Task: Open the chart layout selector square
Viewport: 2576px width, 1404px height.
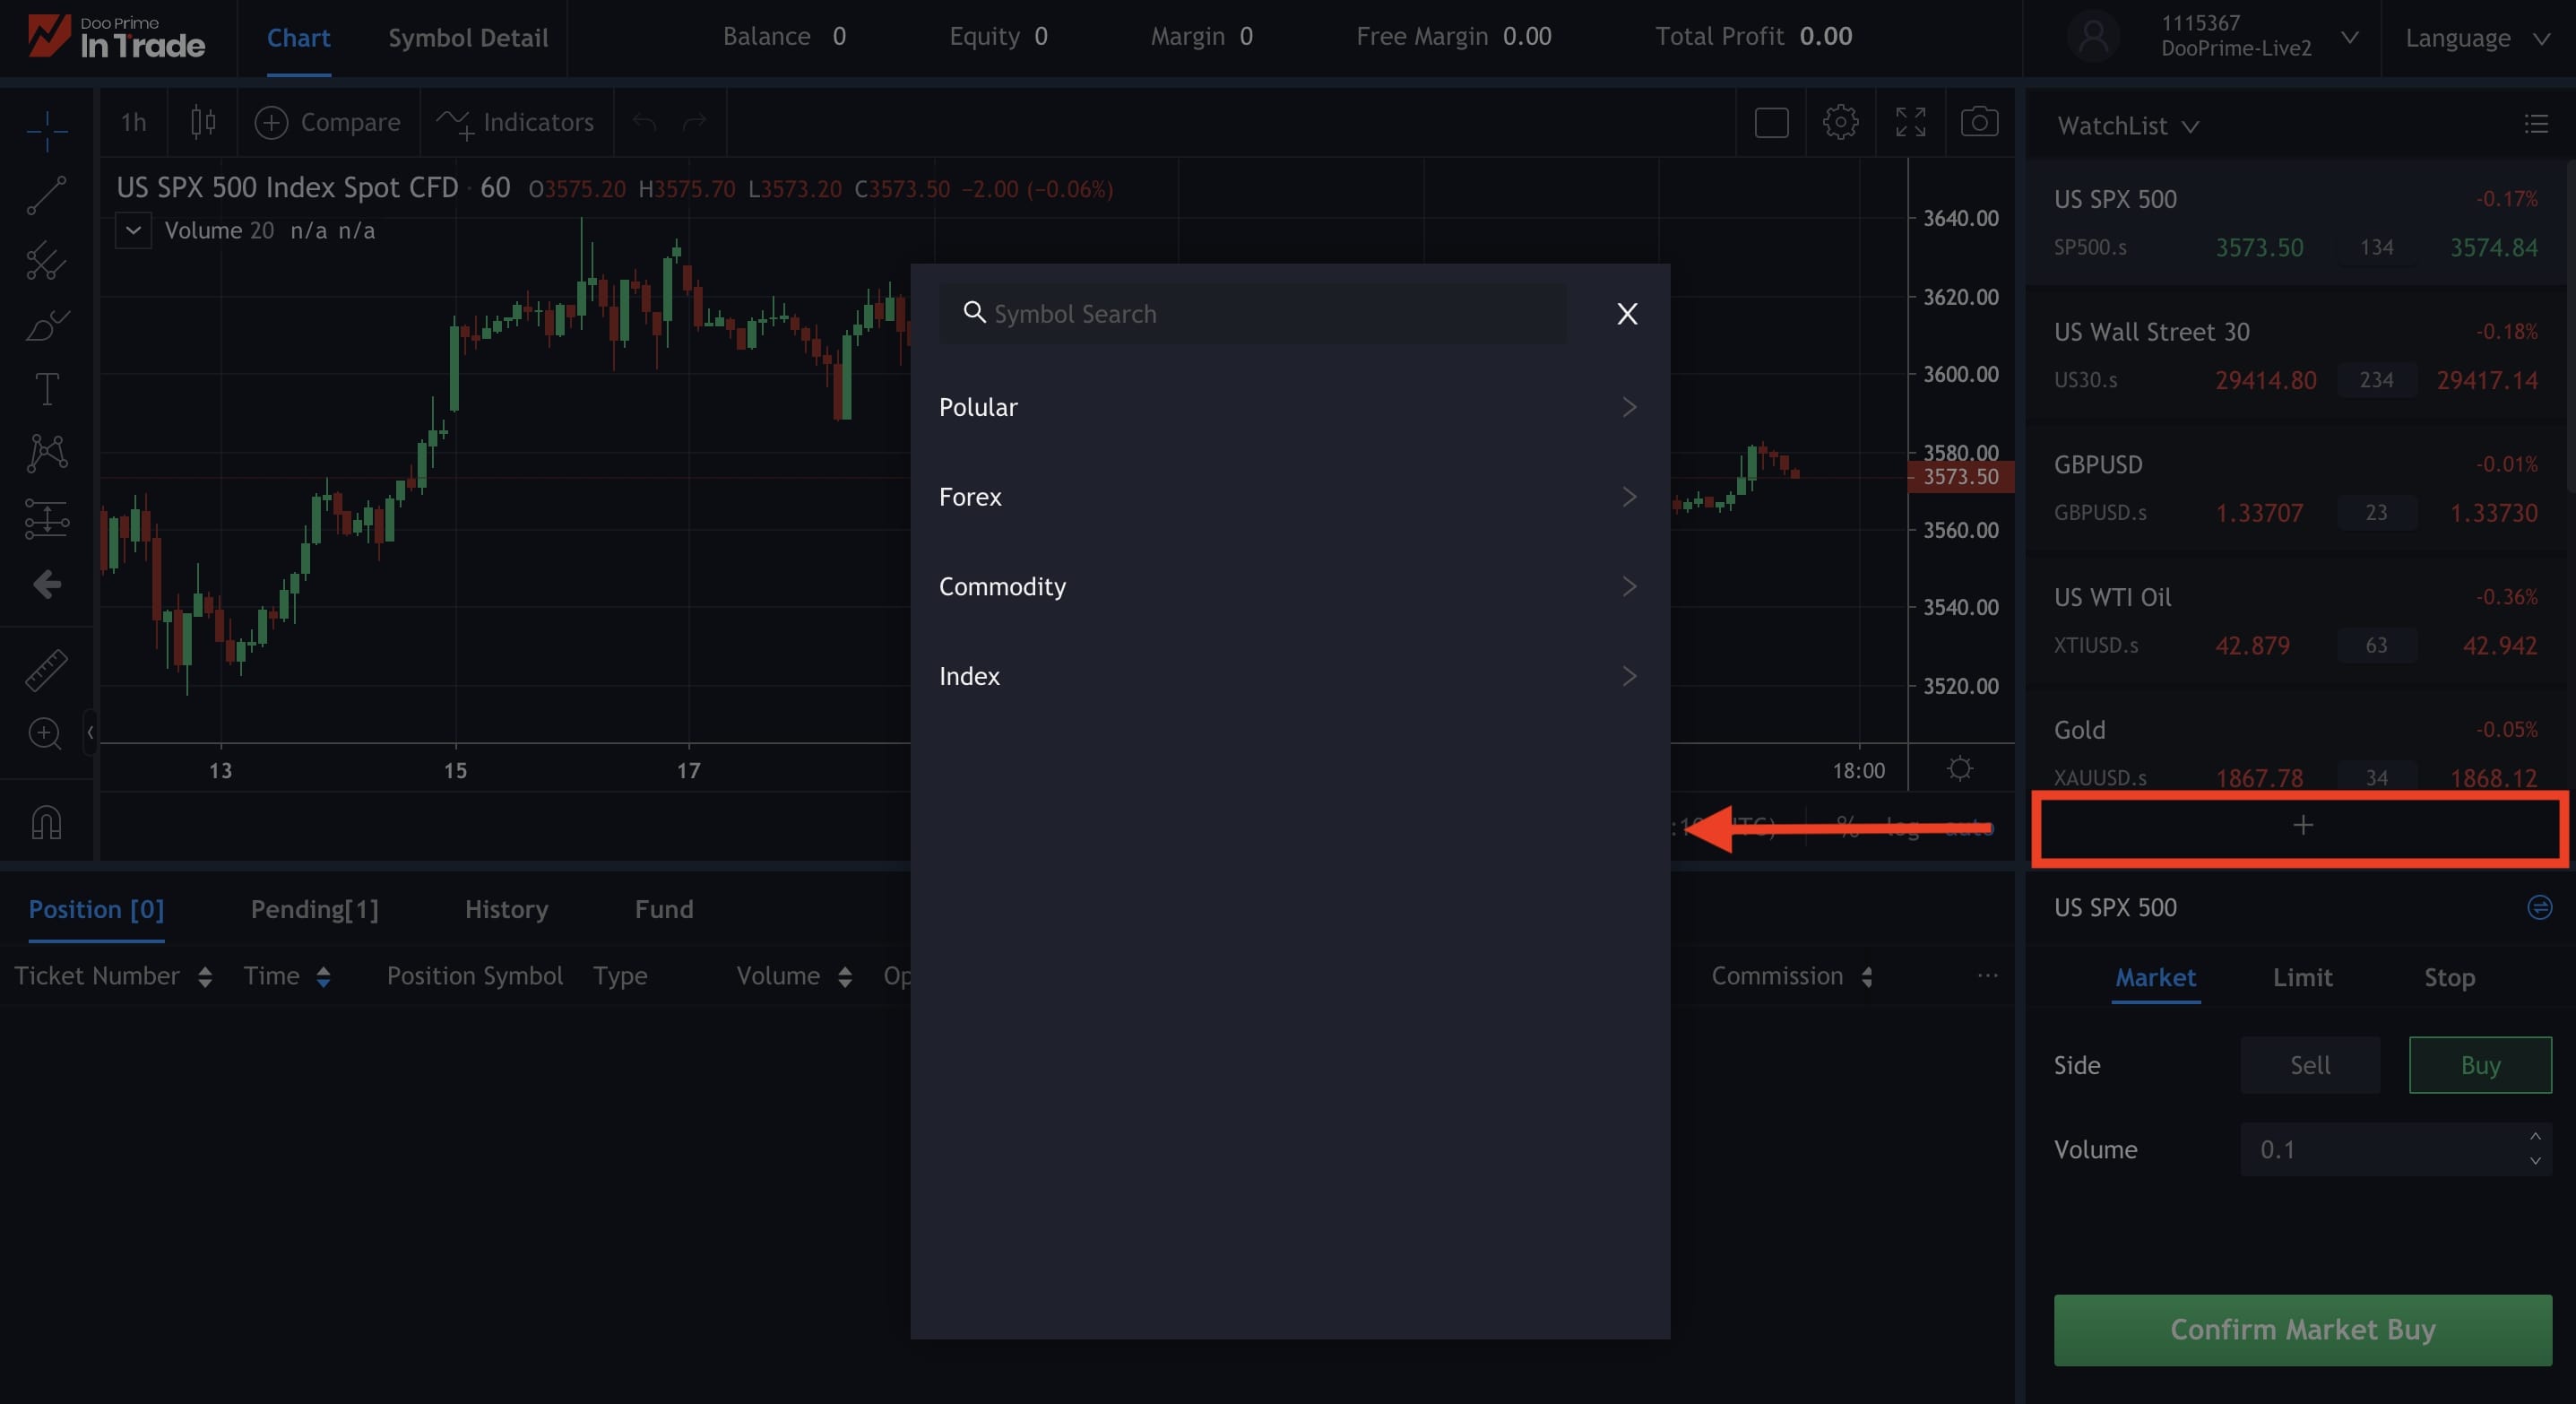Action: tap(1771, 122)
